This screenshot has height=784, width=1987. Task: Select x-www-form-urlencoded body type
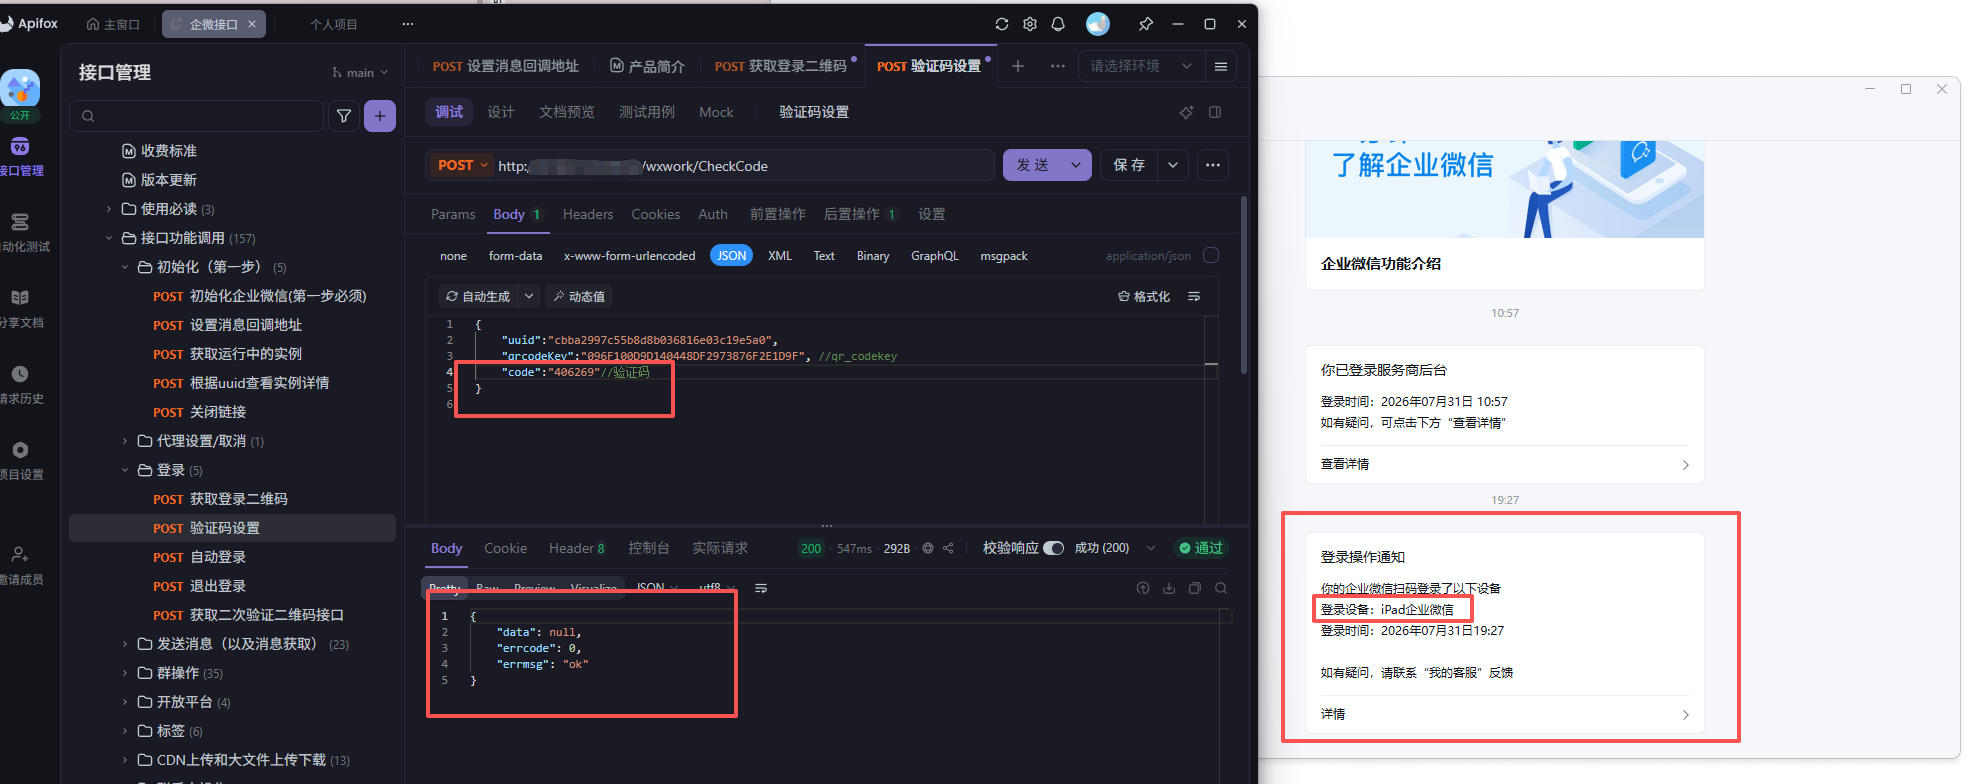[629, 256]
